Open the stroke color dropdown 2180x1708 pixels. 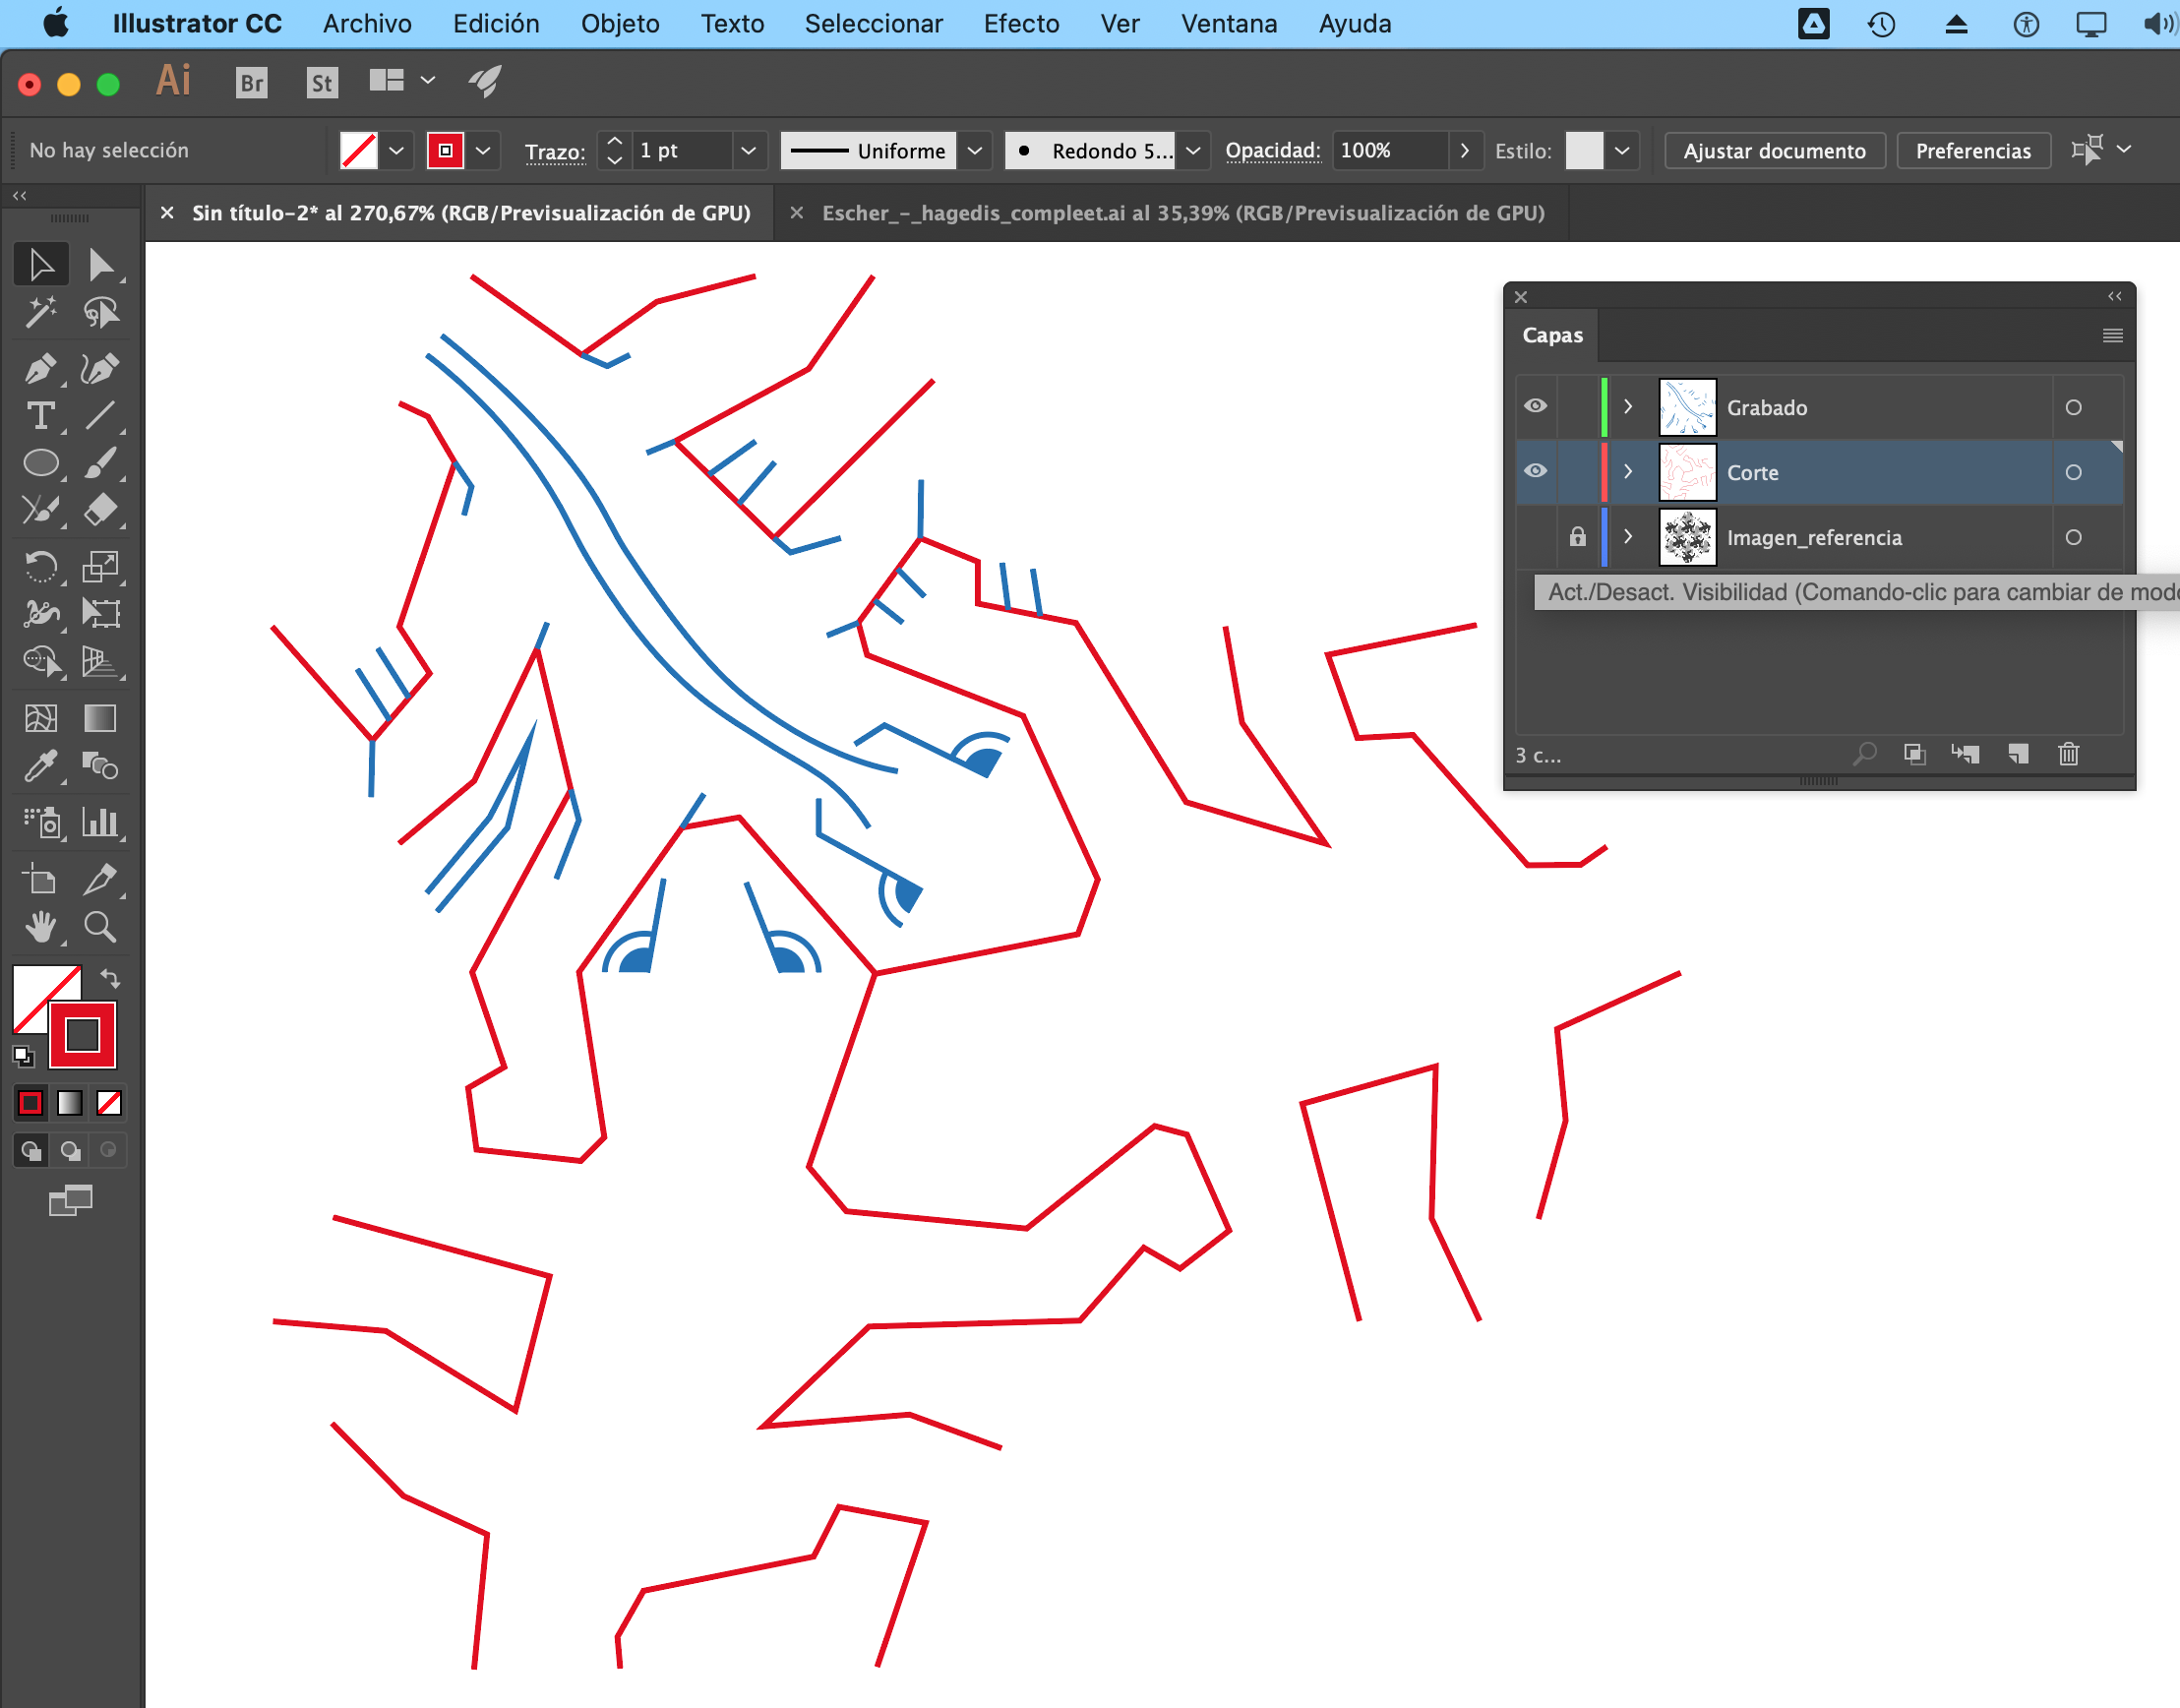pyautogui.click(x=484, y=151)
